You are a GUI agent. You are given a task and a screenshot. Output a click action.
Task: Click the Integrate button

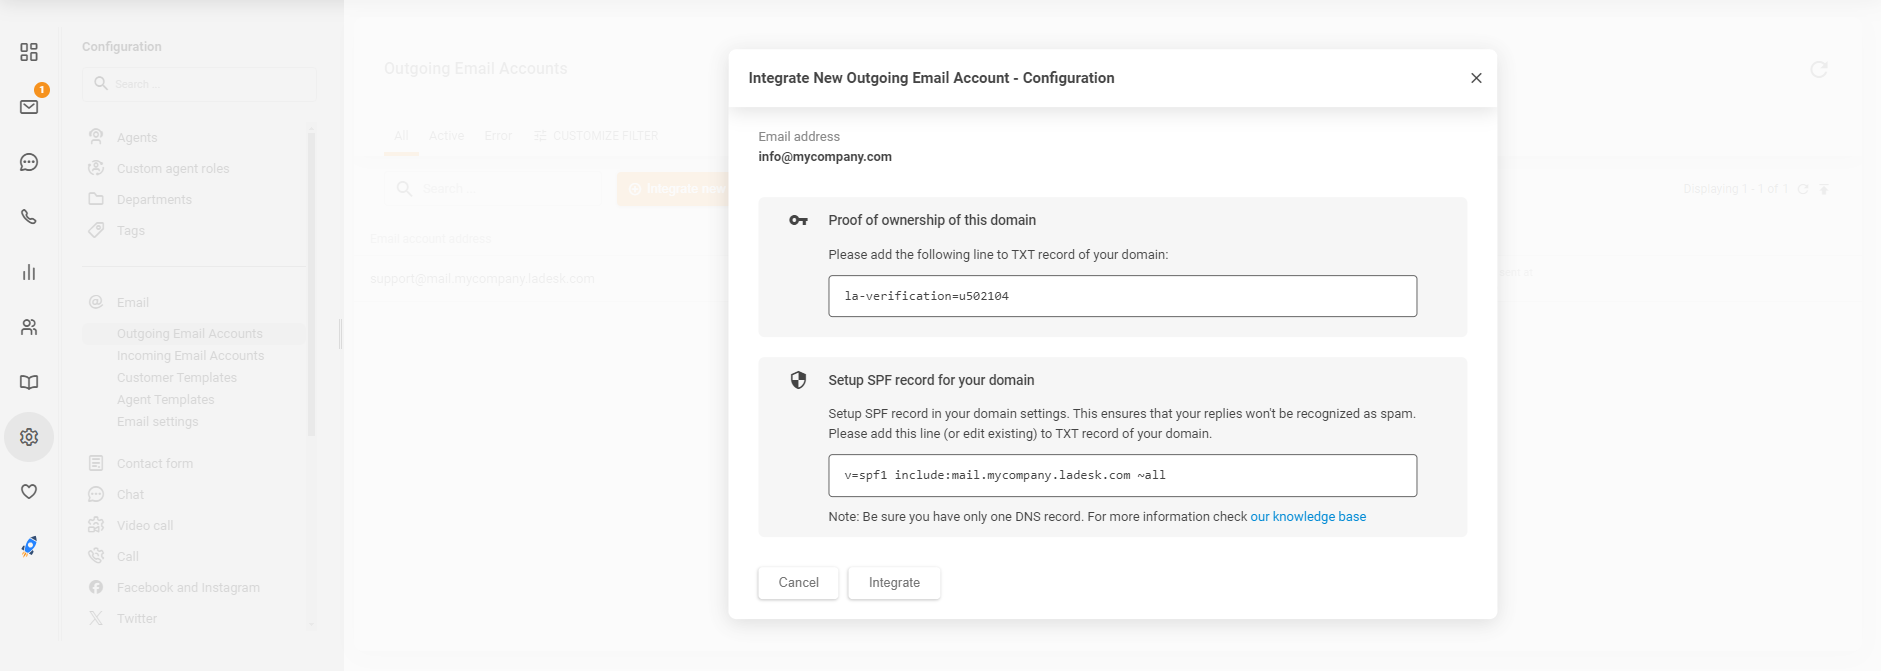tap(894, 583)
